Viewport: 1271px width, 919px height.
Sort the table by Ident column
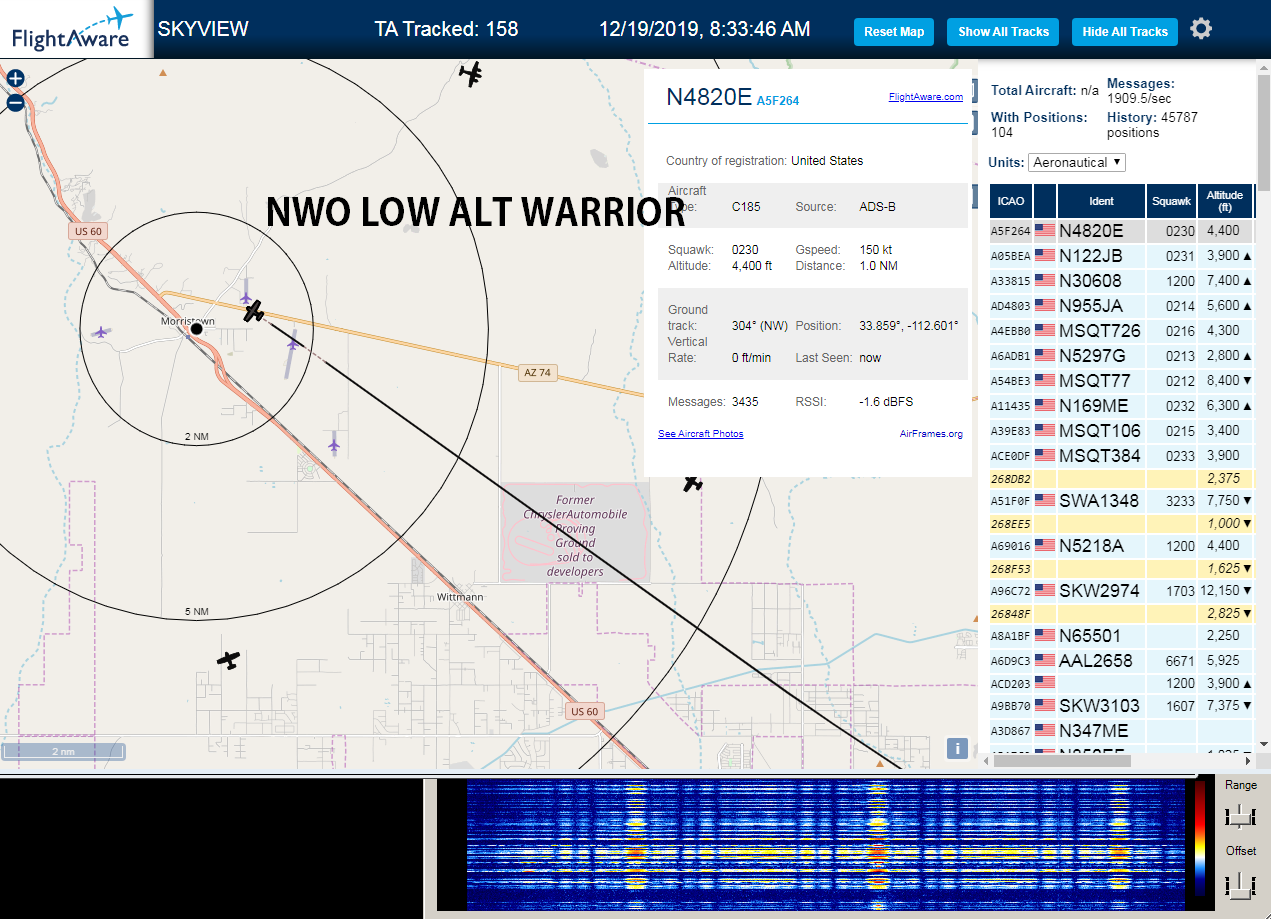point(1101,201)
